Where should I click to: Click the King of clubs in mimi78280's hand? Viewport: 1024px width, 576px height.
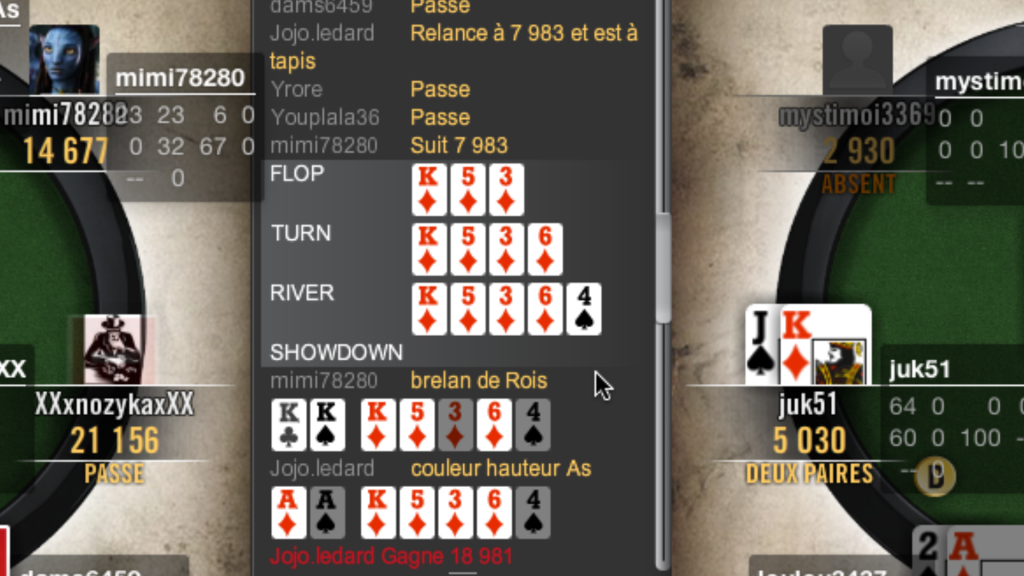289,425
